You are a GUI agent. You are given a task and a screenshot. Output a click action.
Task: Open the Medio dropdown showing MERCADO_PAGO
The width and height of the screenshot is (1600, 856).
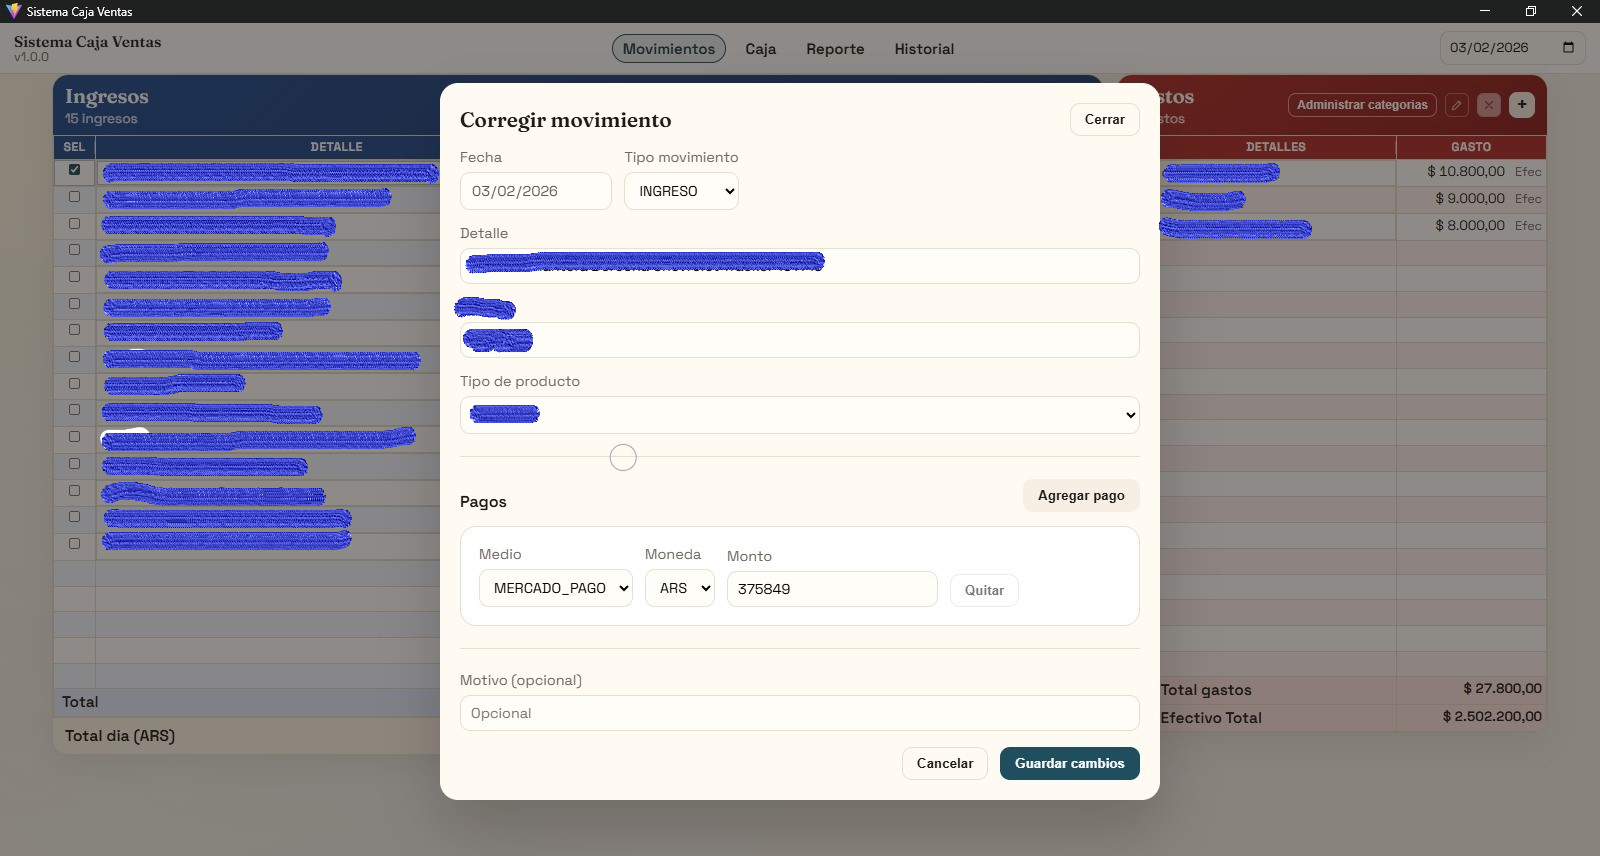click(x=555, y=589)
